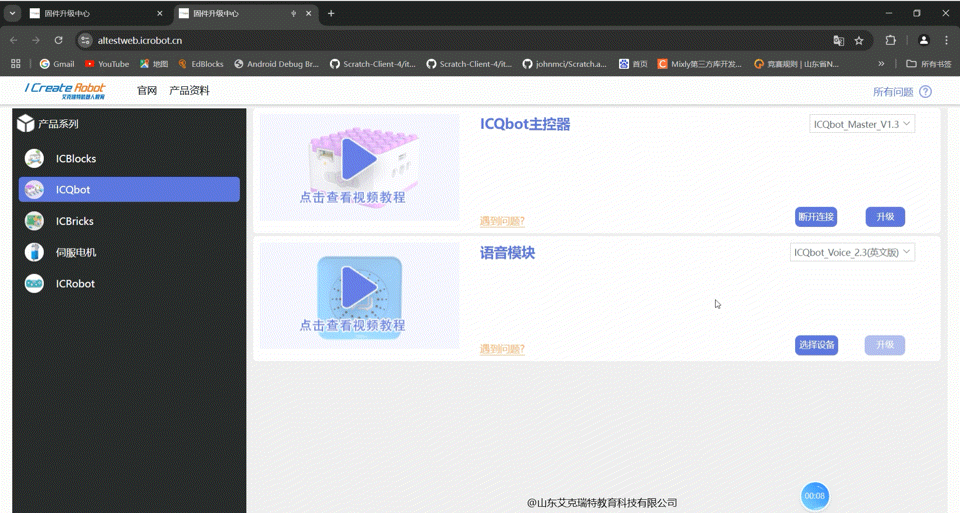Open the ICQbot_Master_V1.3 version dropdown

coord(862,124)
